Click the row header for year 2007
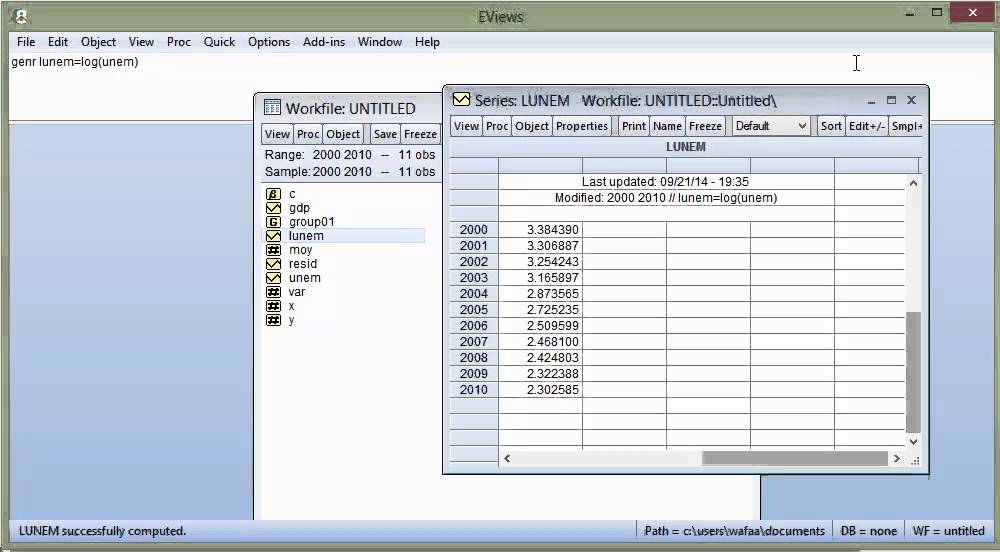 (x=474, y=342)
